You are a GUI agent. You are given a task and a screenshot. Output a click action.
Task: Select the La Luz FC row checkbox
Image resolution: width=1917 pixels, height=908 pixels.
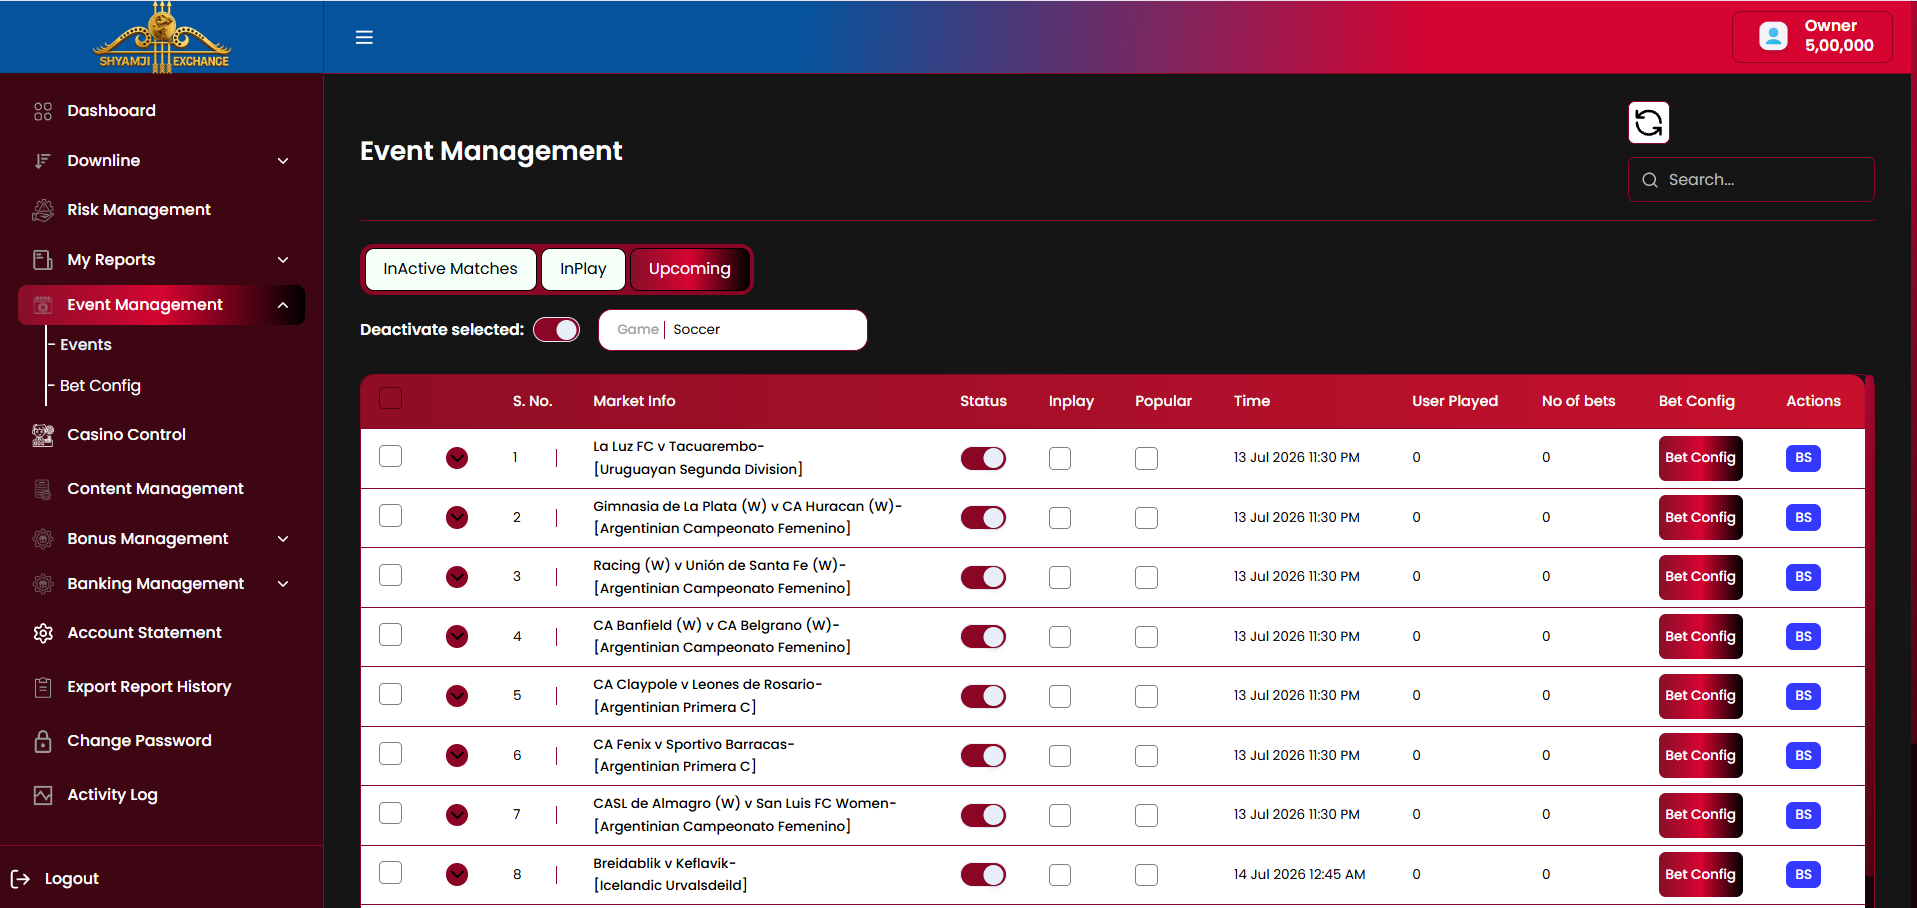391,456
